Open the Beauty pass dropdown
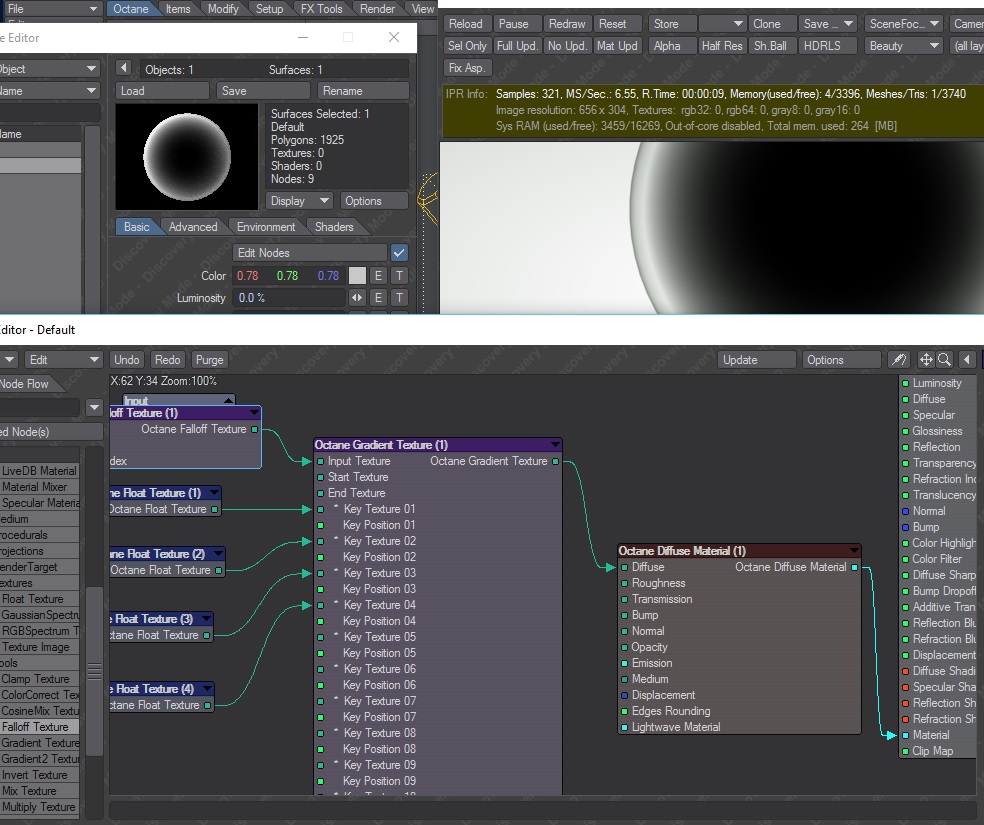Viewport: 984px width, 825px height. click(x=904, y=46)
